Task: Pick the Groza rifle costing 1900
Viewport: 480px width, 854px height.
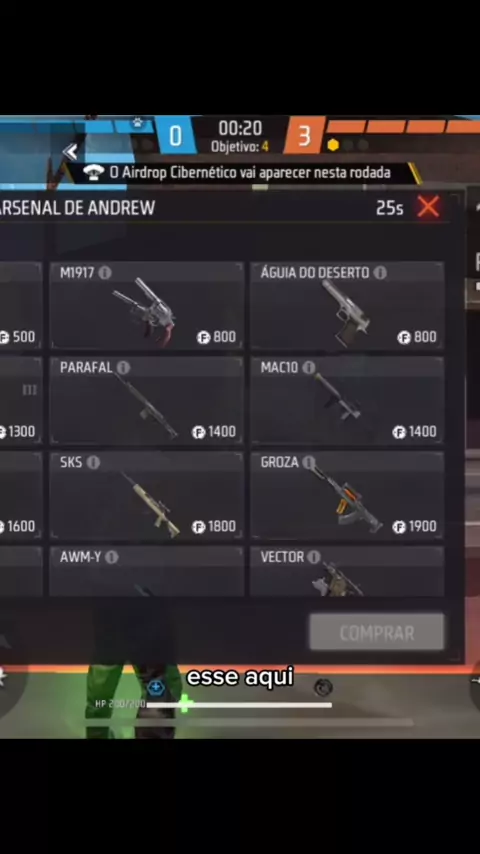Action: tap(347, 495)
